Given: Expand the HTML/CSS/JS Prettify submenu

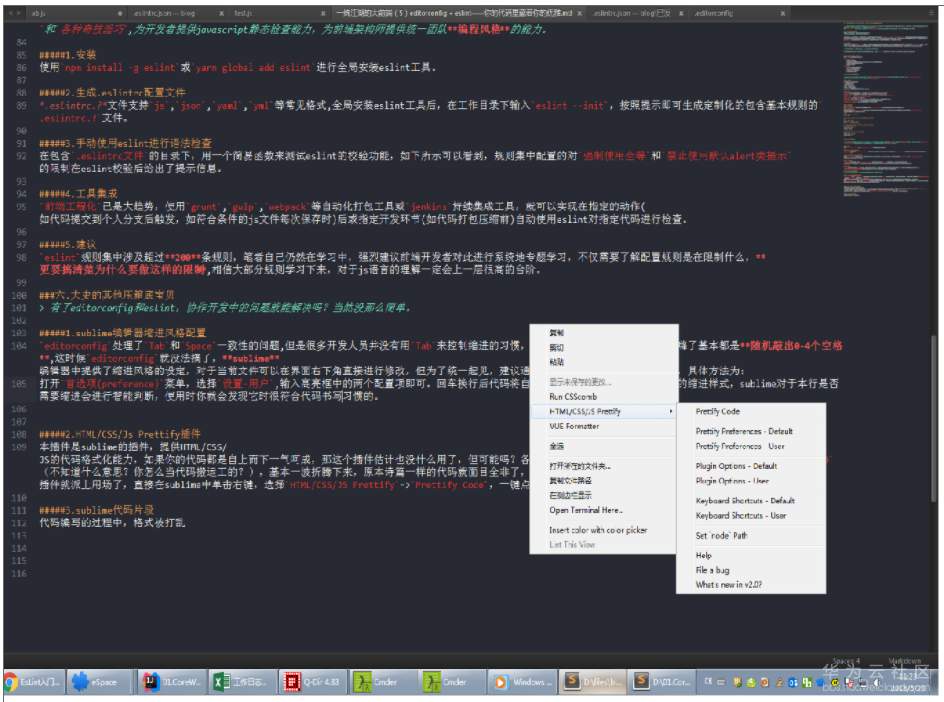Looking at the screenshot, I should click(x=579, y=412).
